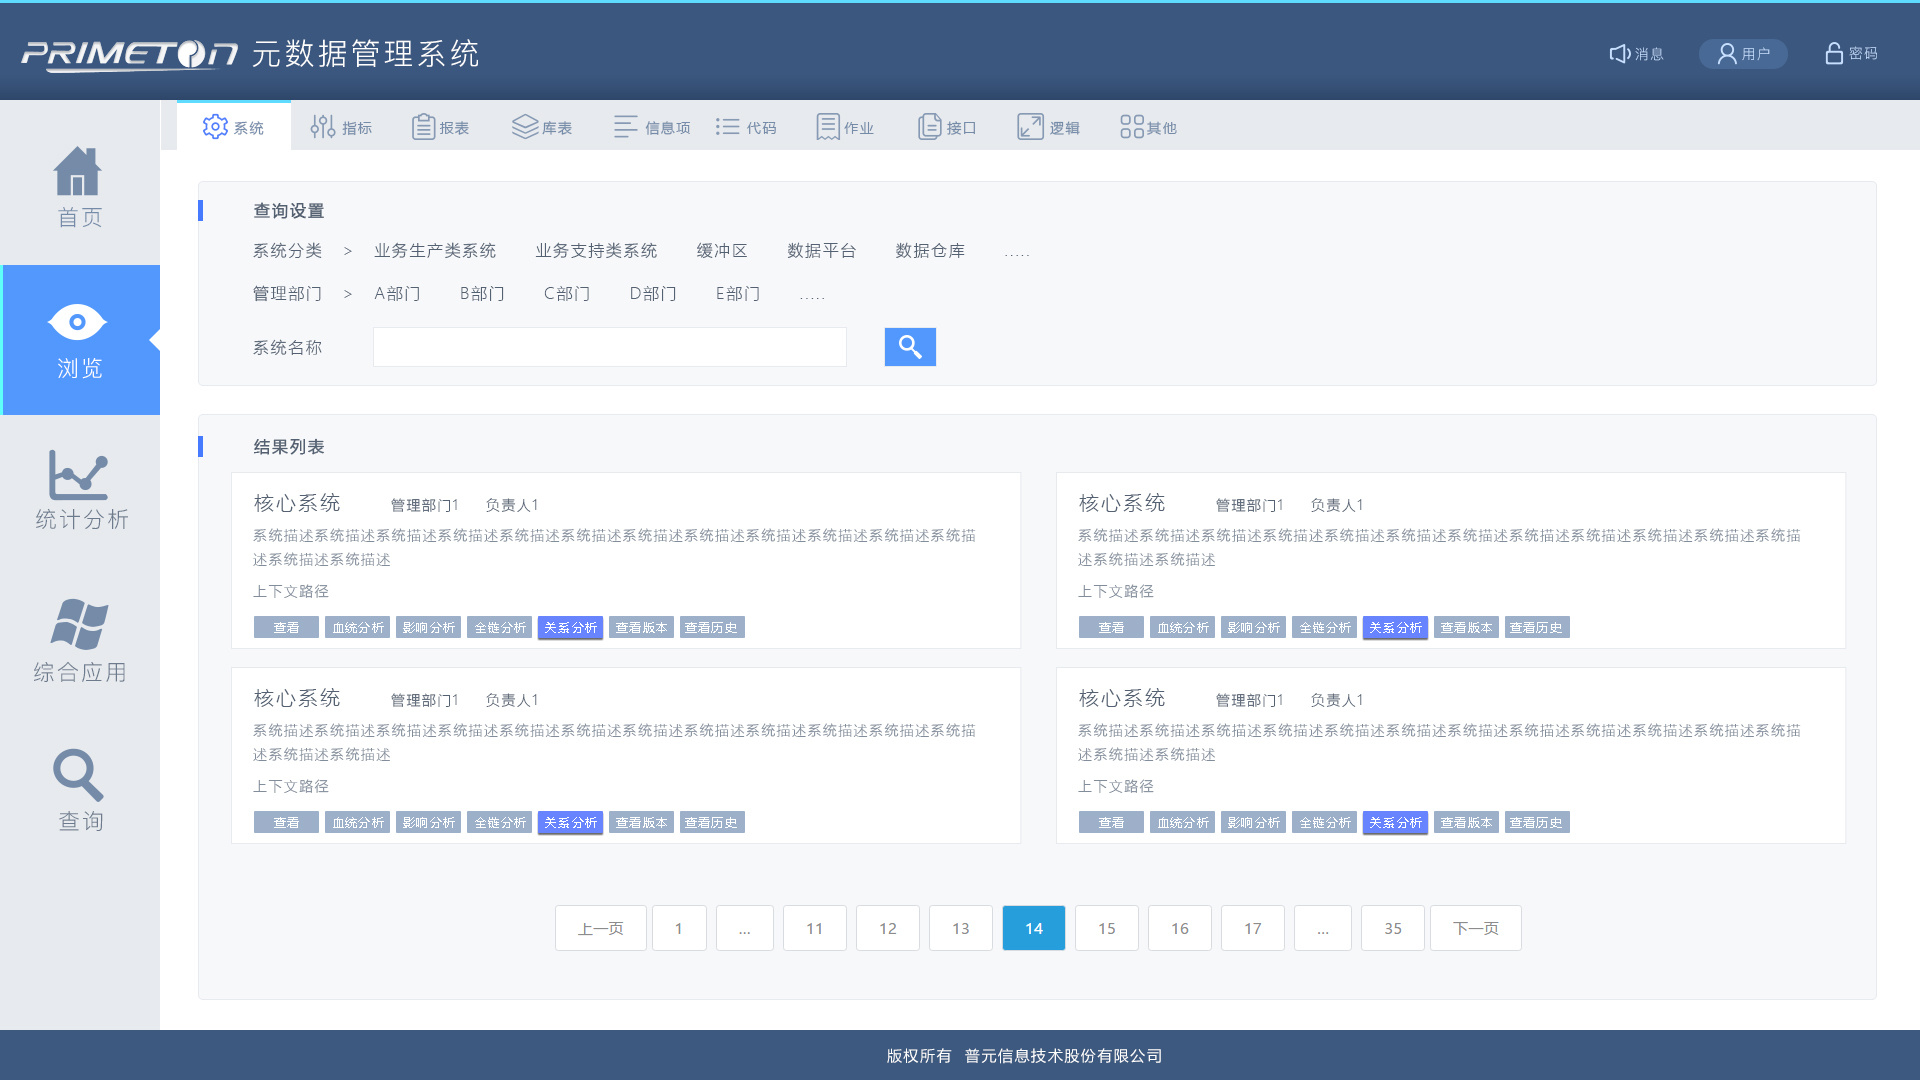Open the 接口 tab
Screen dimensions: 1920x1080
tap(946, 126)
